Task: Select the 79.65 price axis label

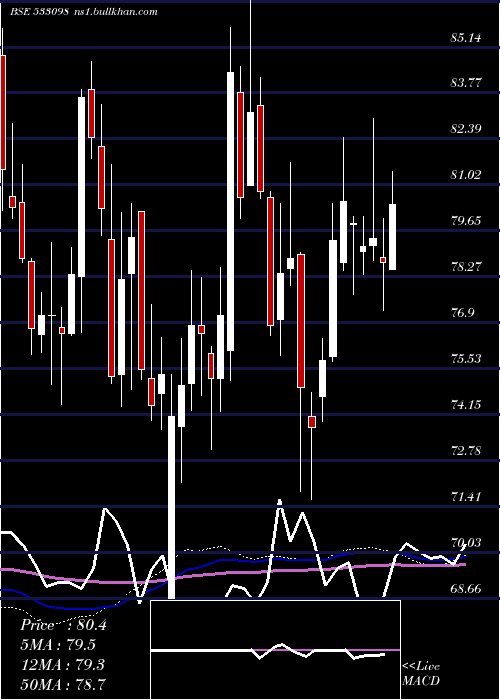Action: click(x=466, y=221)
